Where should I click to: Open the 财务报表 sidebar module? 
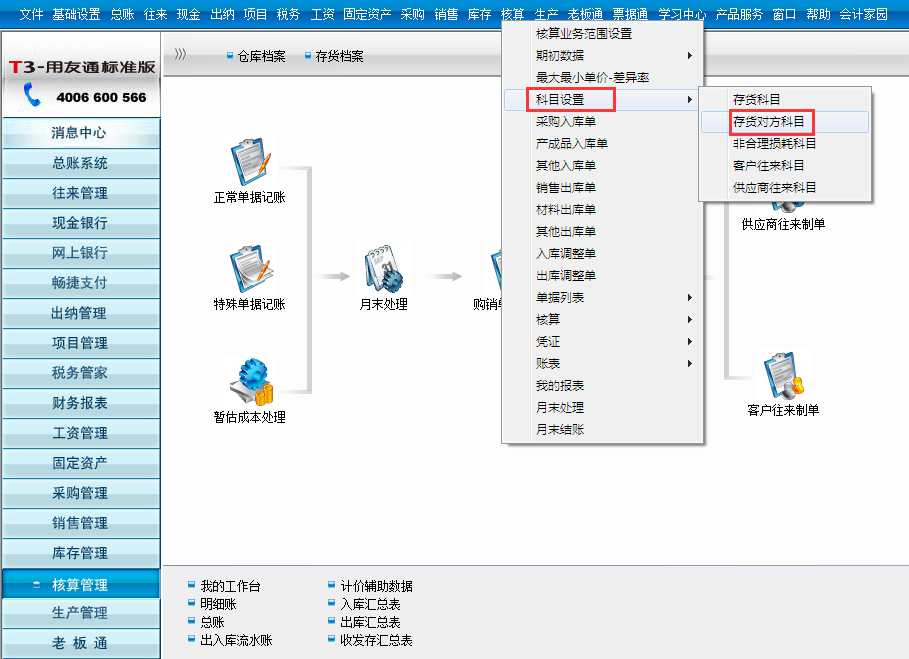(80, 403)
